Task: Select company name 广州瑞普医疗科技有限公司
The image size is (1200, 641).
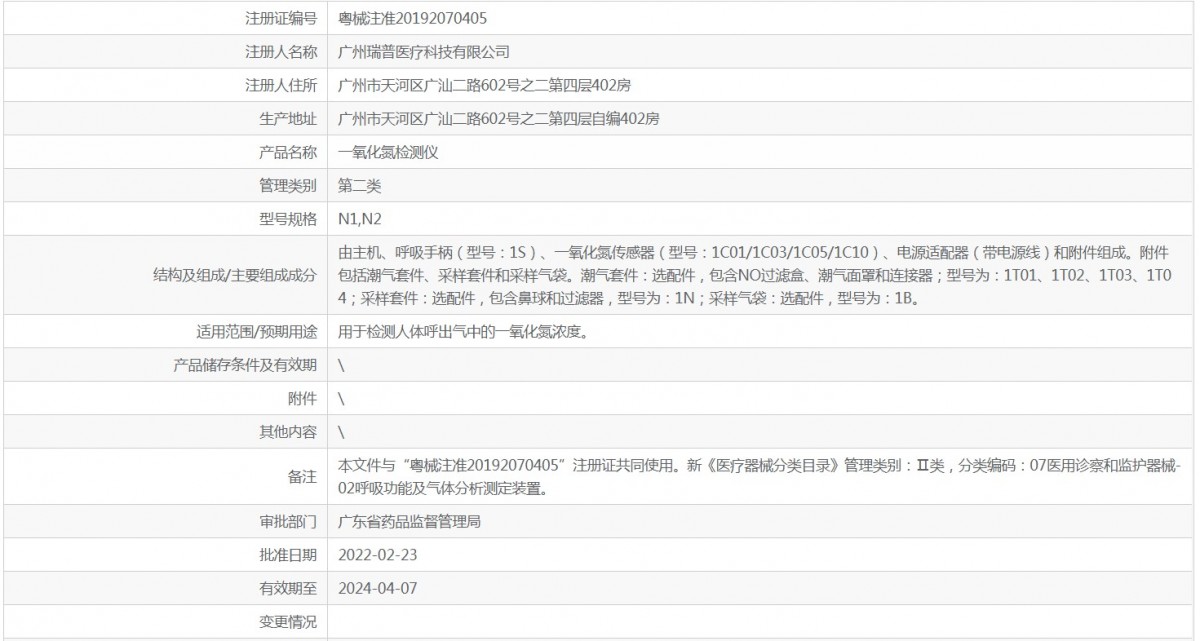Action: (425, 51)
